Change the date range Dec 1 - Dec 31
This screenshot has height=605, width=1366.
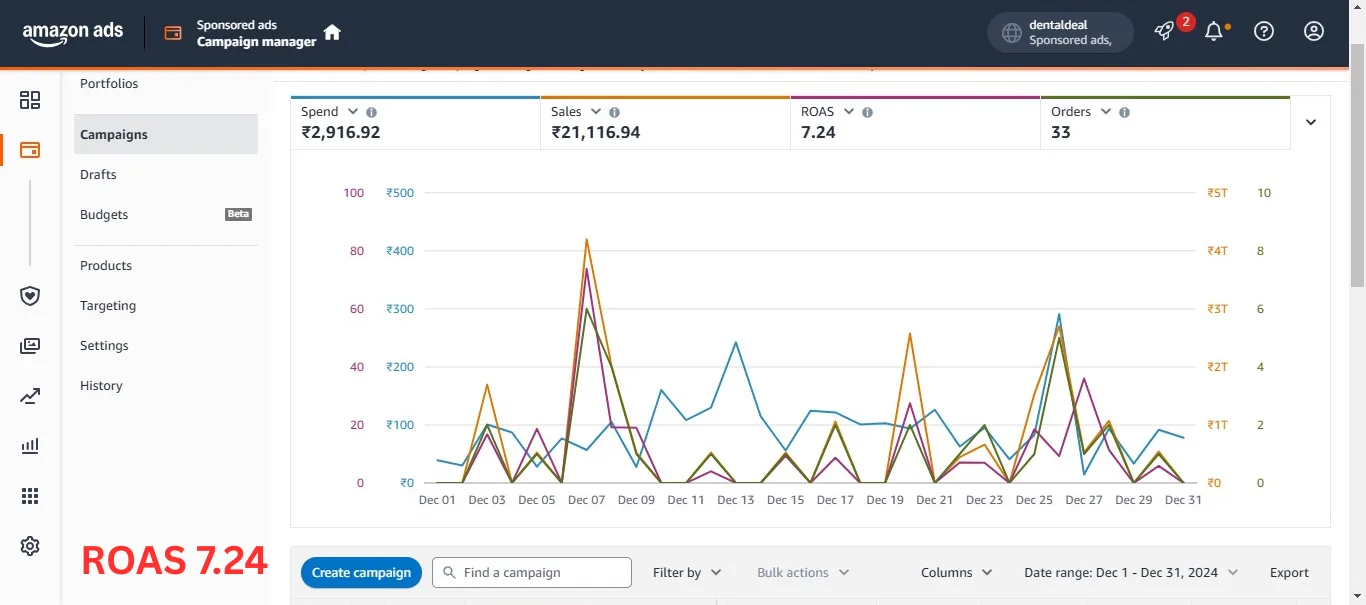pyautogui.click(x=1131, y=573)
